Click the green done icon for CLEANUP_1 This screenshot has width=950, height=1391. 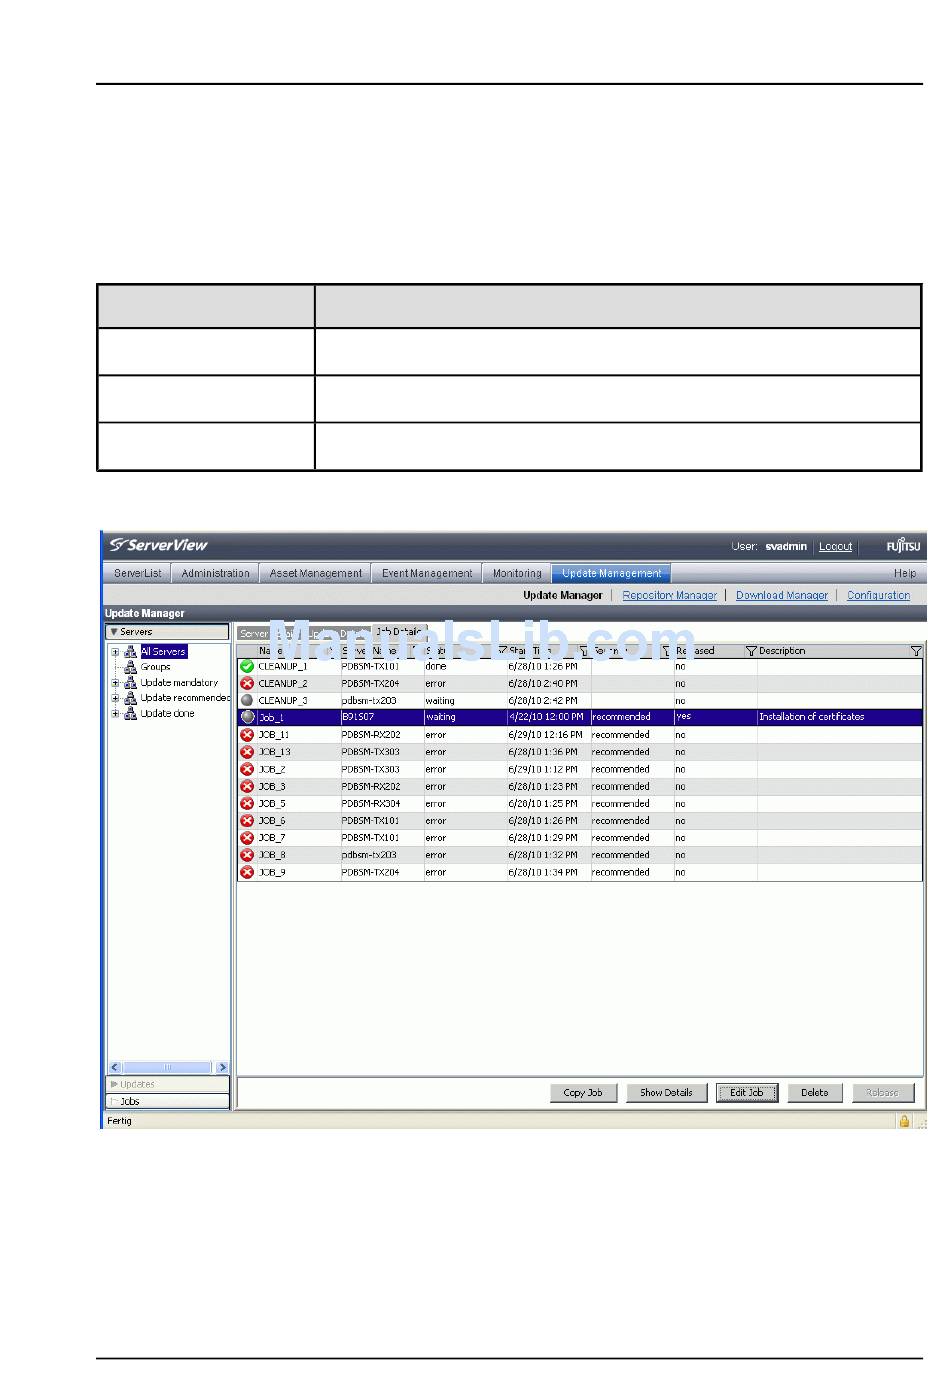click(247, 666)
